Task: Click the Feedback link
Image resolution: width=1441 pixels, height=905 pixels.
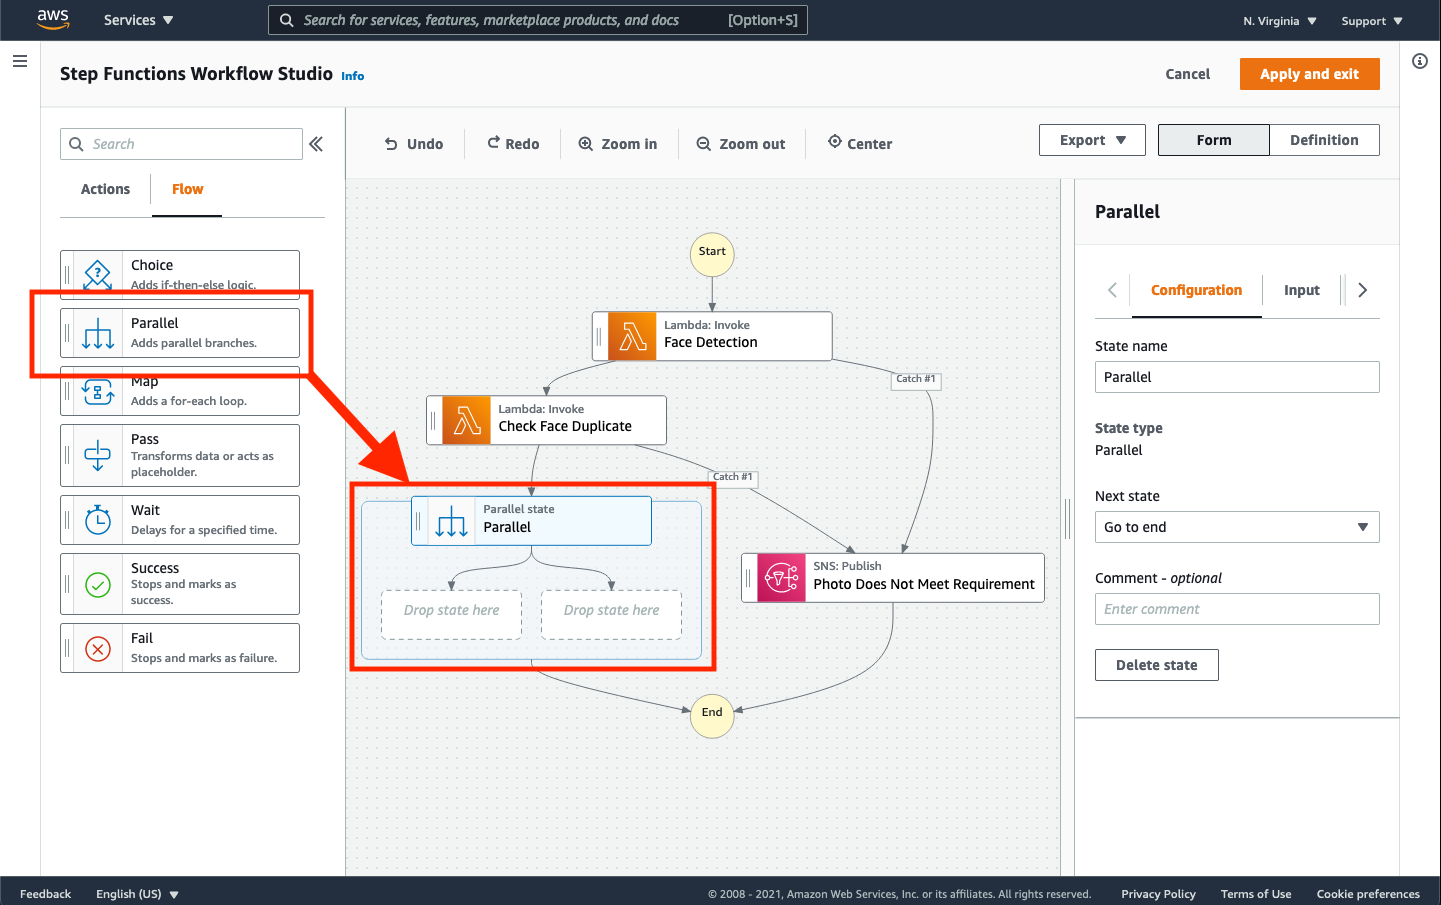Action: click(x=45, y=894)
